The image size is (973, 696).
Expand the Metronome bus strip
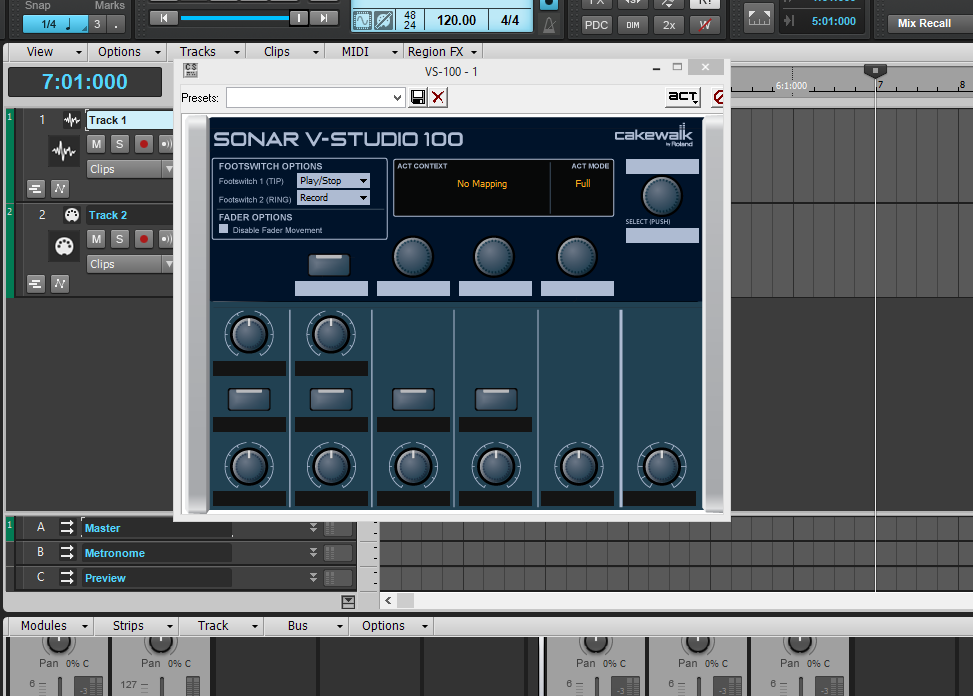313,552
